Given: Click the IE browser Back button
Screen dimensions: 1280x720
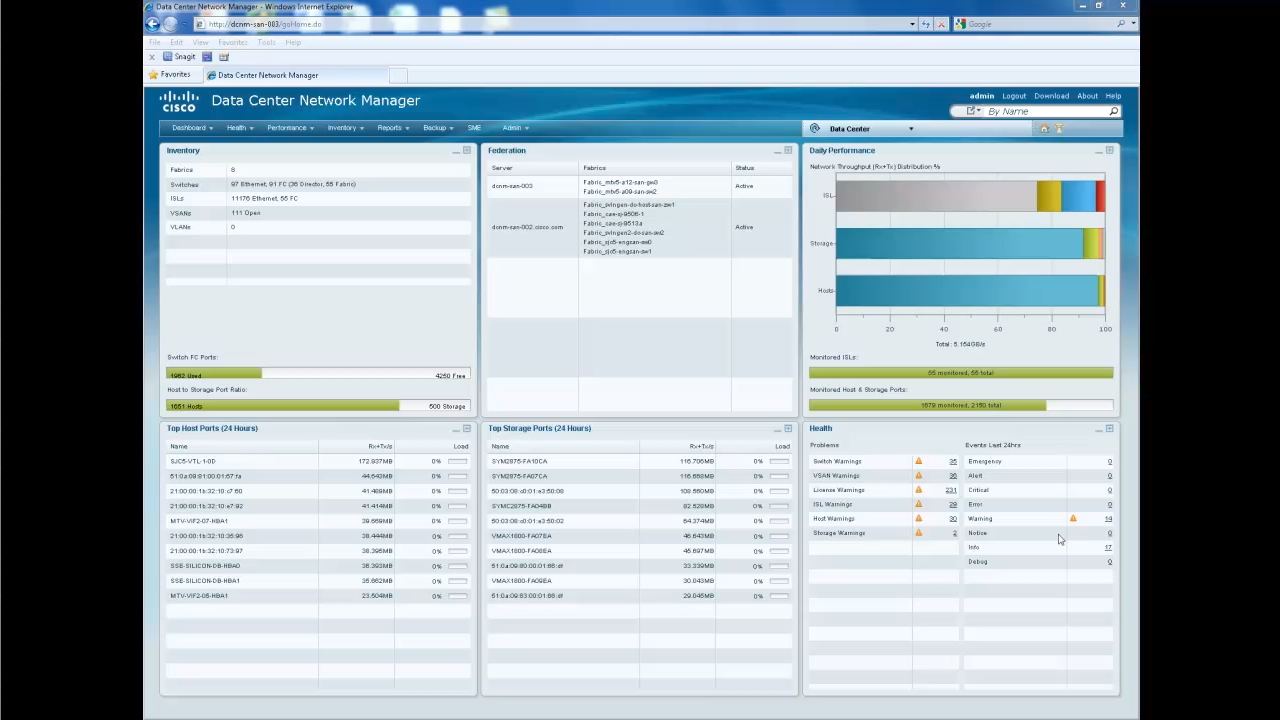Looking at the screenshot, I should point(153,24).
